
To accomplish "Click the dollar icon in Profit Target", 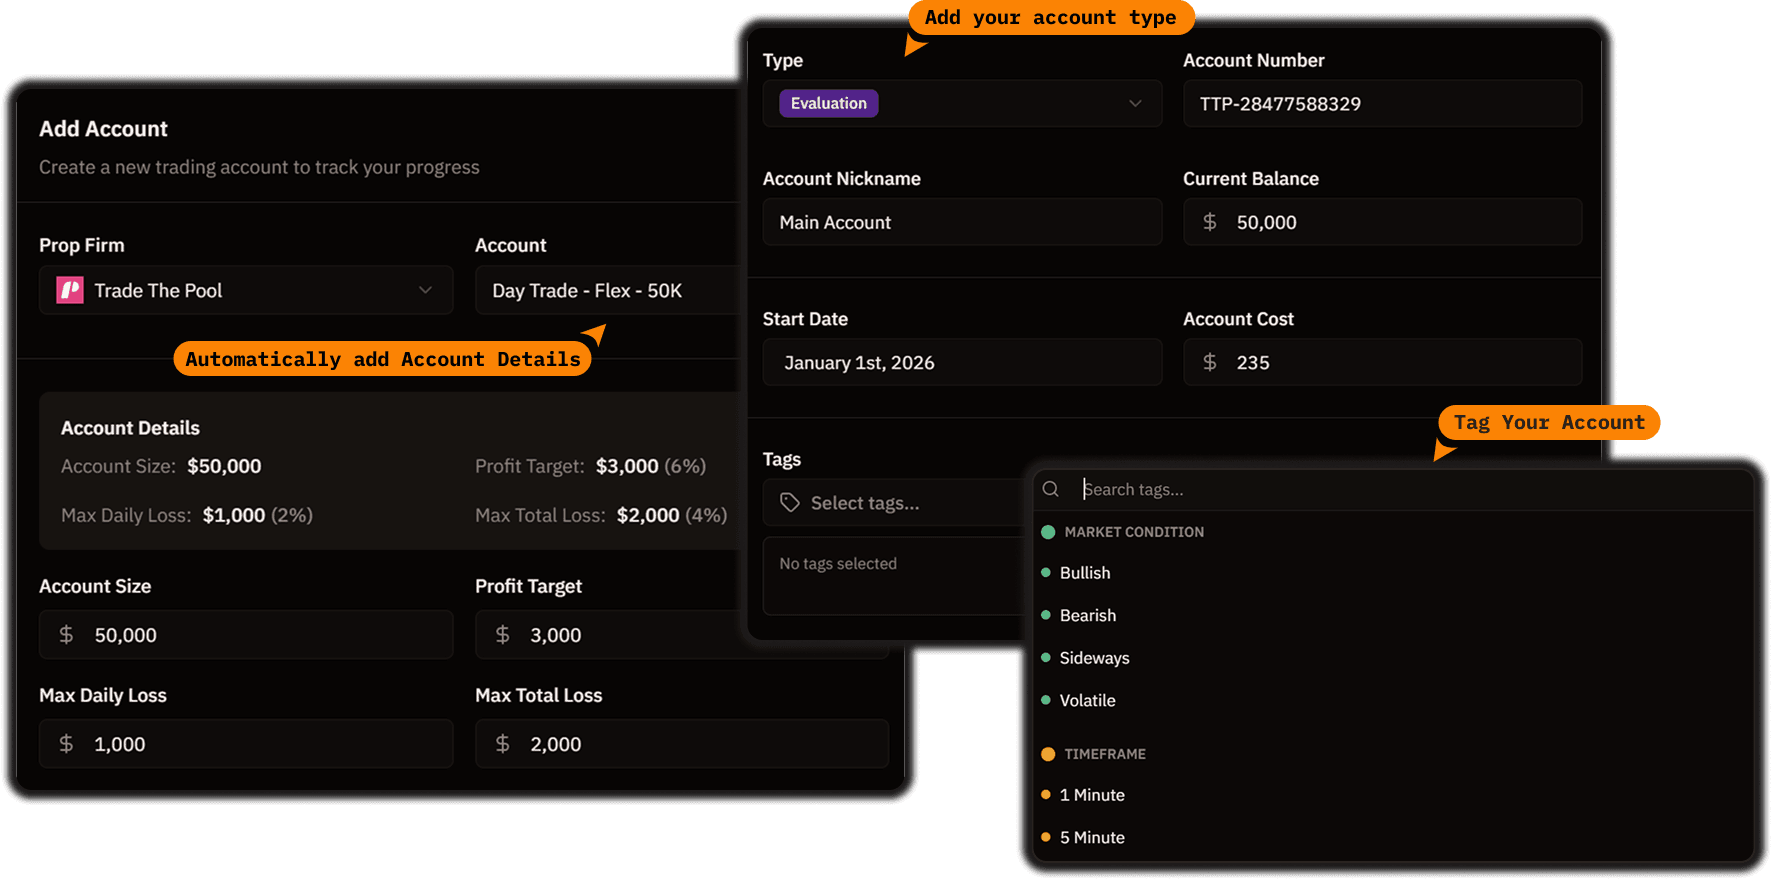I will coord(502,635).
